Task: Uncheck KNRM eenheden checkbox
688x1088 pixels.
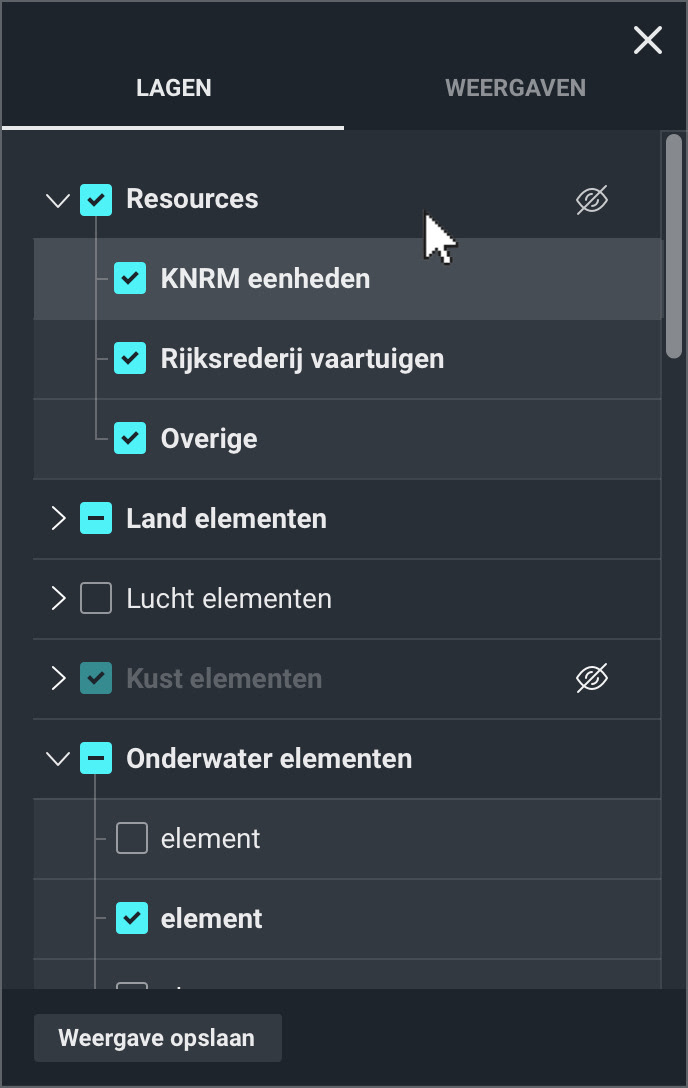Action: 130,278
